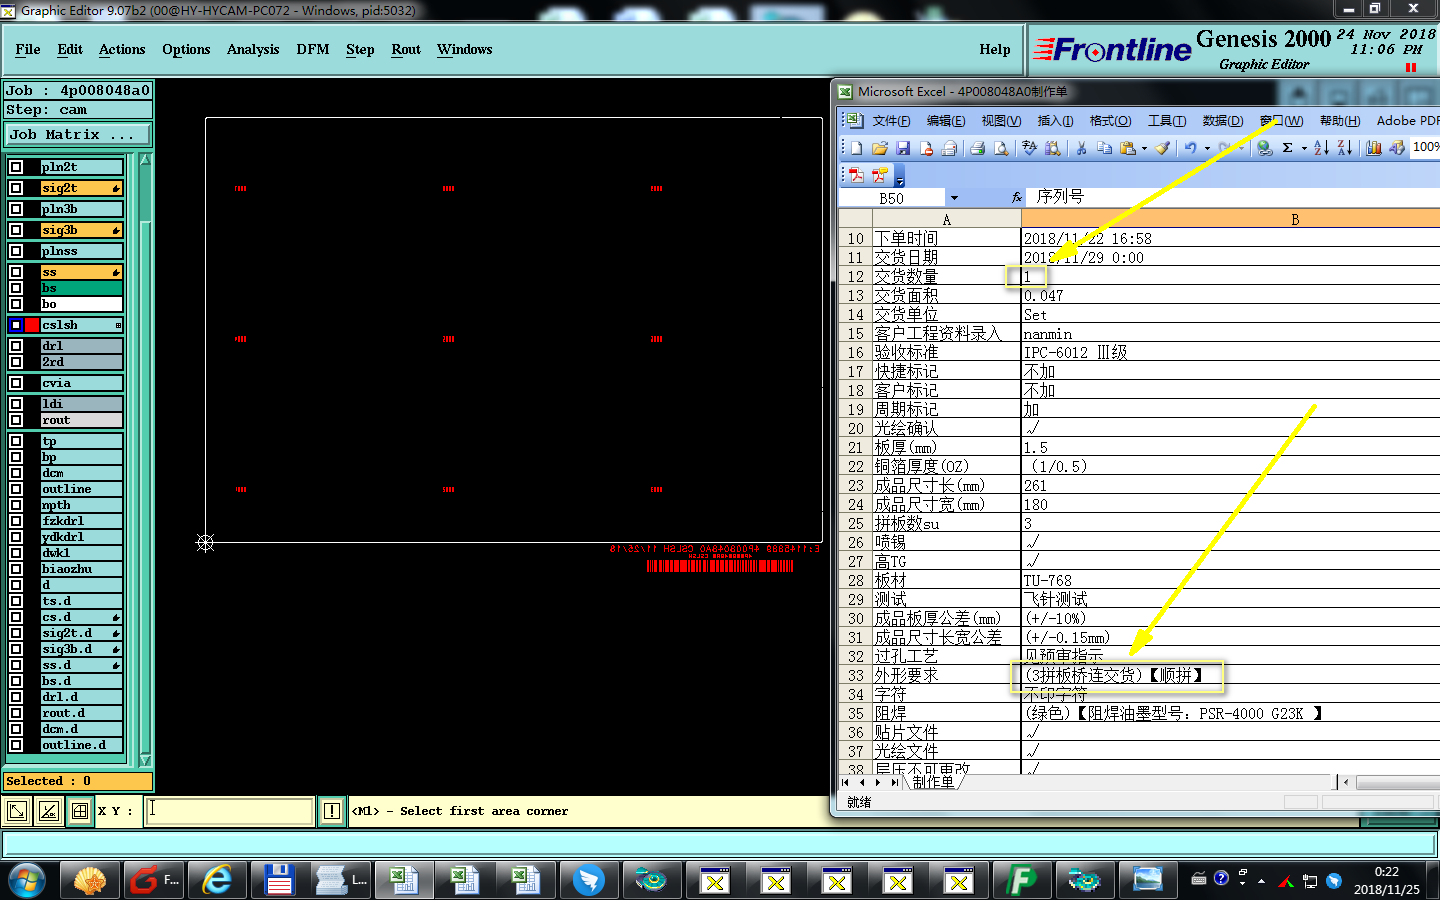Click the red pause indicator under the clock
Screen dimensions: 1440x900
pos(1411,68)
